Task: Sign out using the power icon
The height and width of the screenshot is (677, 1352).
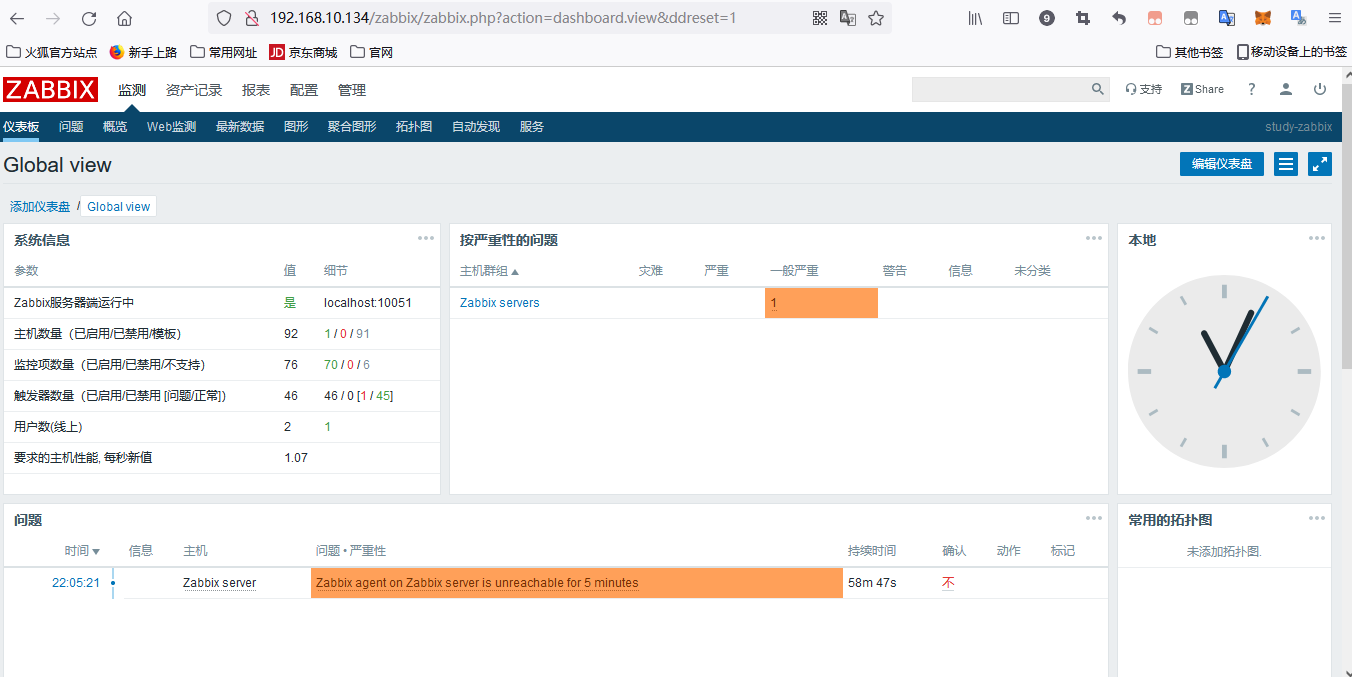Action: 1320,89
